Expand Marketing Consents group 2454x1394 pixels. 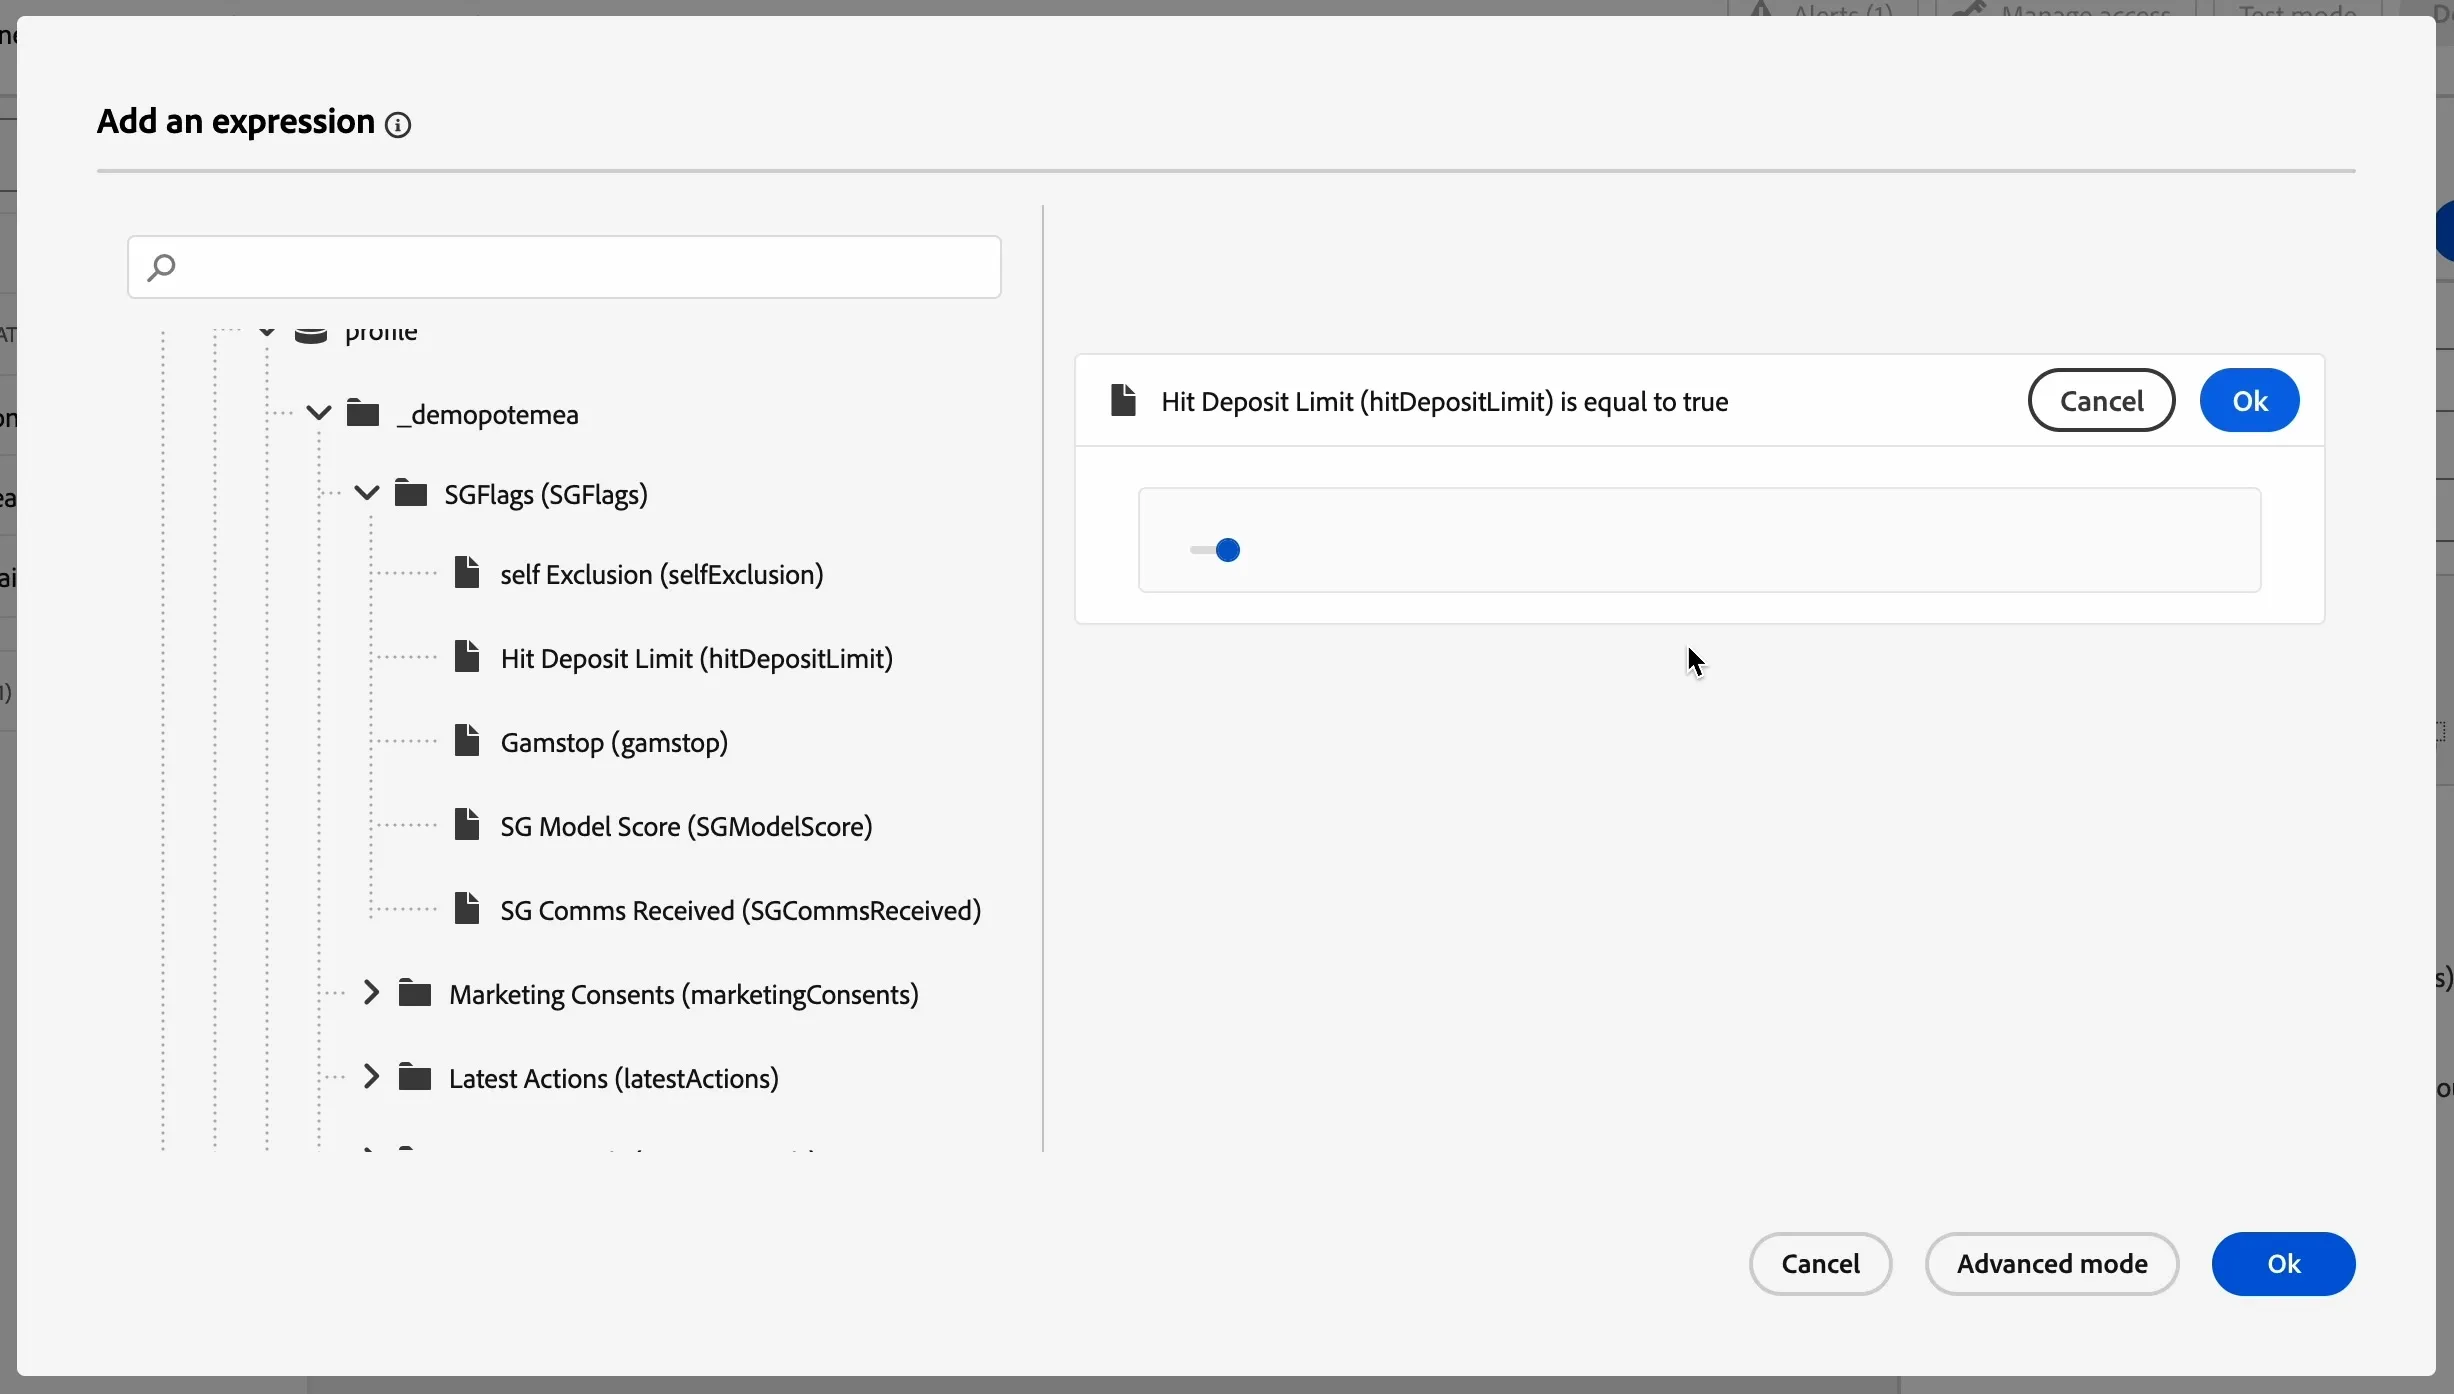click(x=371, y=993)
